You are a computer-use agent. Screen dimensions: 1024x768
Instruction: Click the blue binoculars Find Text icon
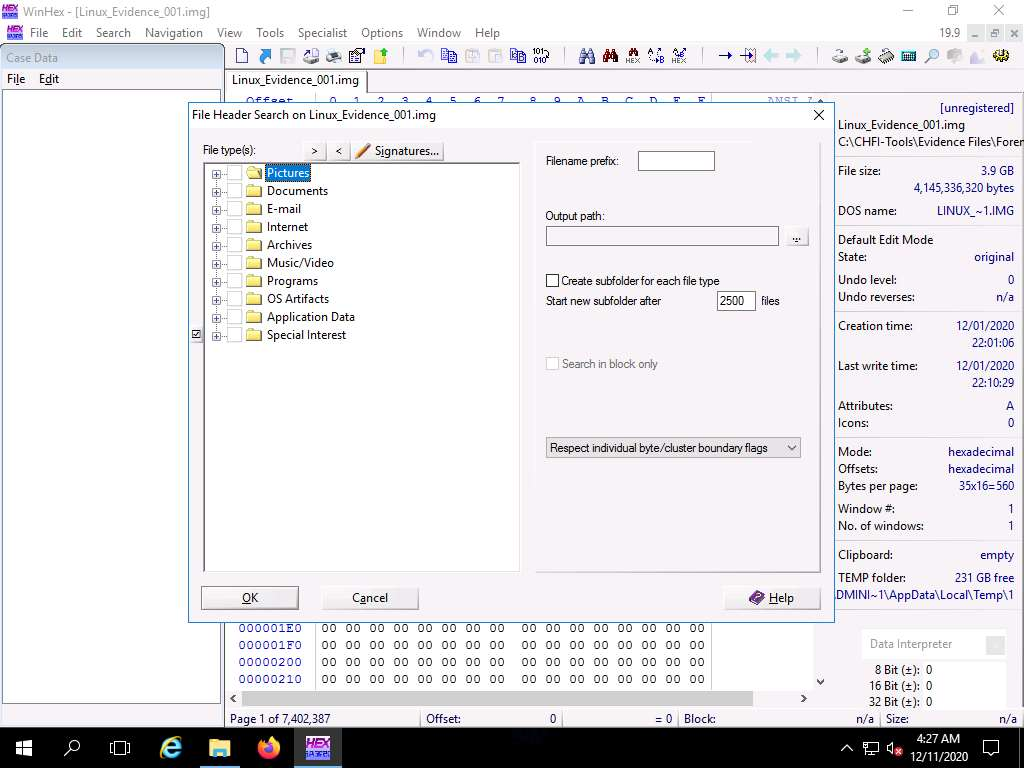586,56
